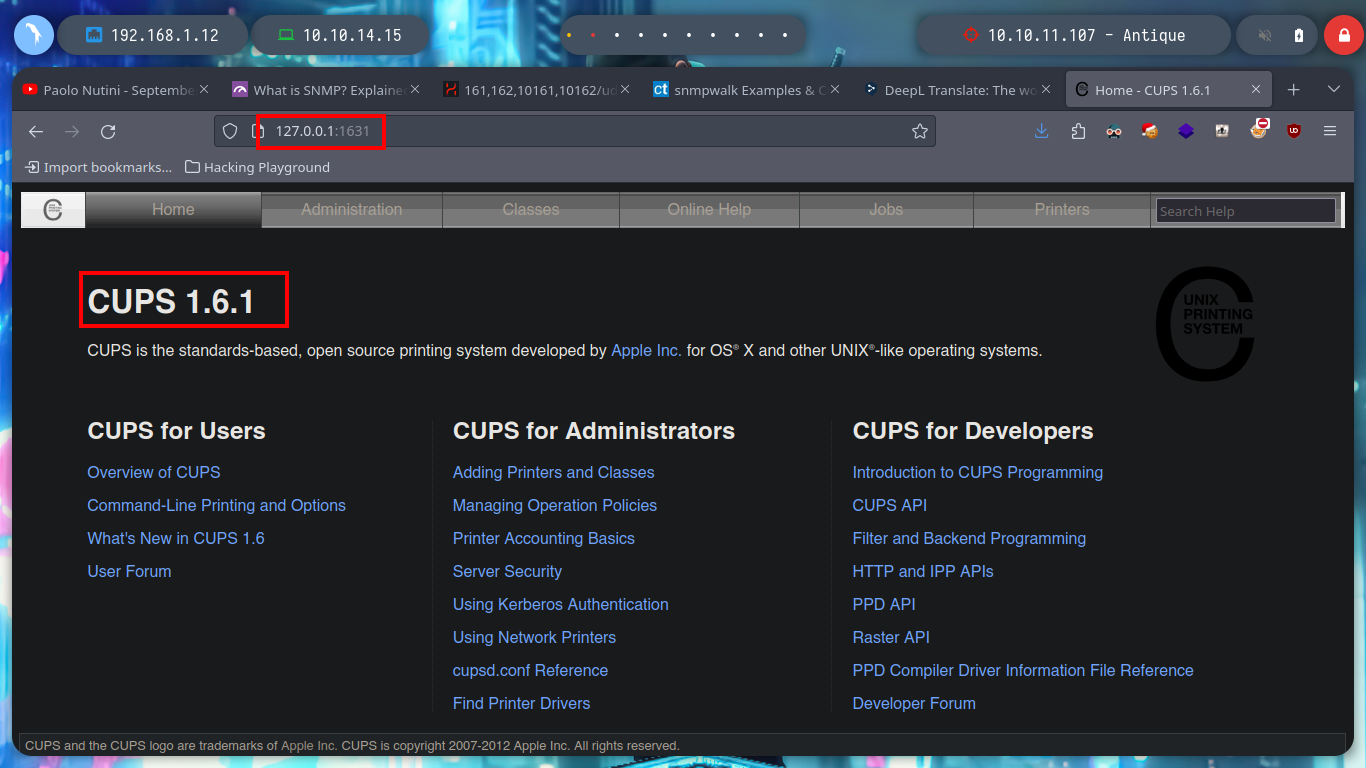Click the uBlock Origin shield icon
Viewport: 1366px width, 768px height.
tap(1294, 131)
